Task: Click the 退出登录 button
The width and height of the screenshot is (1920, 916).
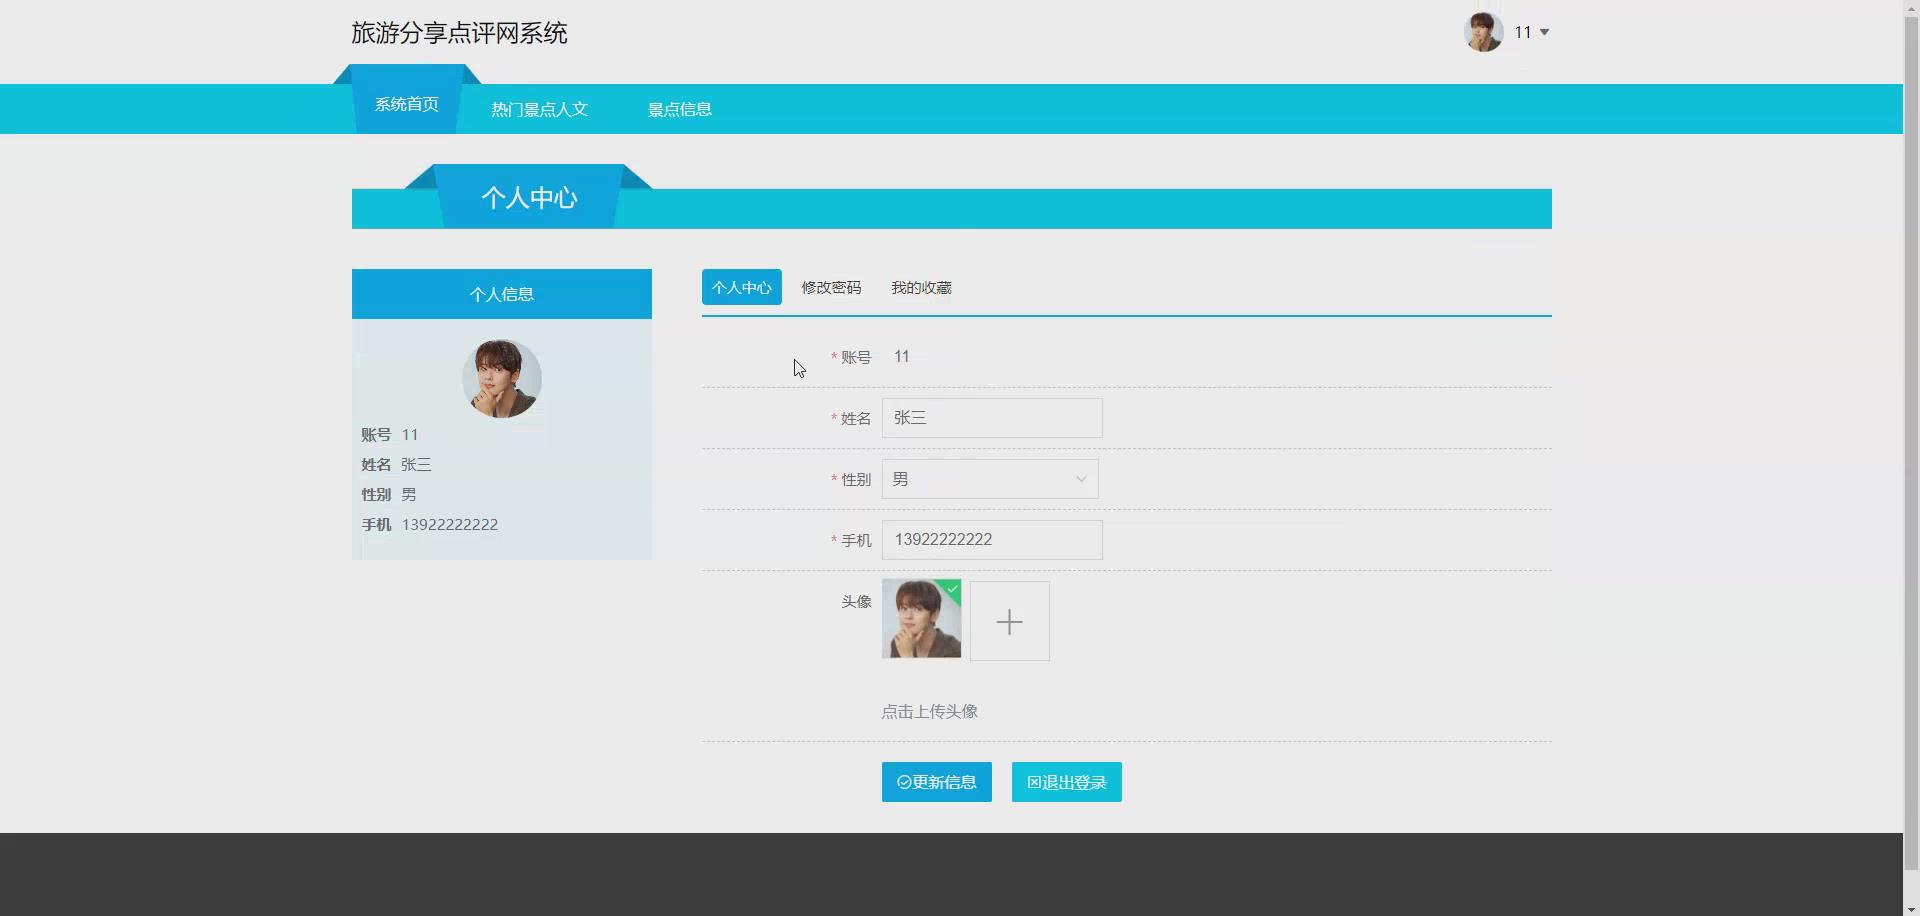Action: pyautogui.click(x=1067, y=782)
